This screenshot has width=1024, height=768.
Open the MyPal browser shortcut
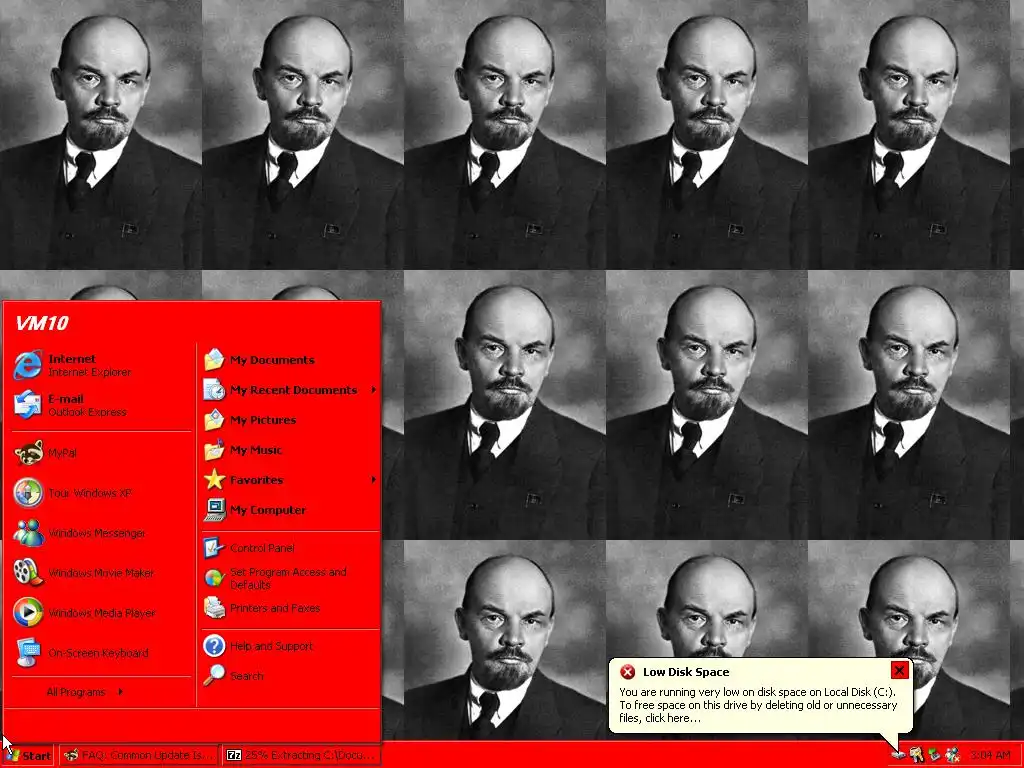click(x=101, y=453)
